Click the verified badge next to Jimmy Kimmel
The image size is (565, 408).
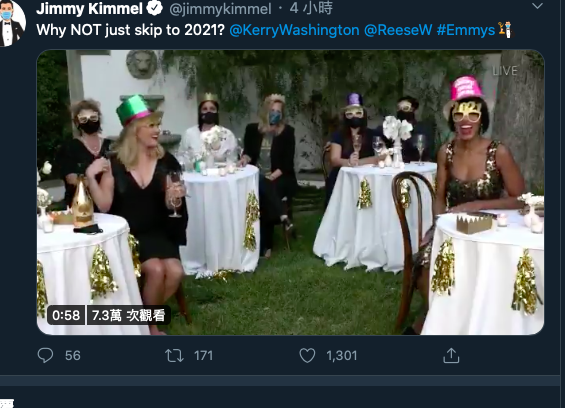tap(155, 8)
